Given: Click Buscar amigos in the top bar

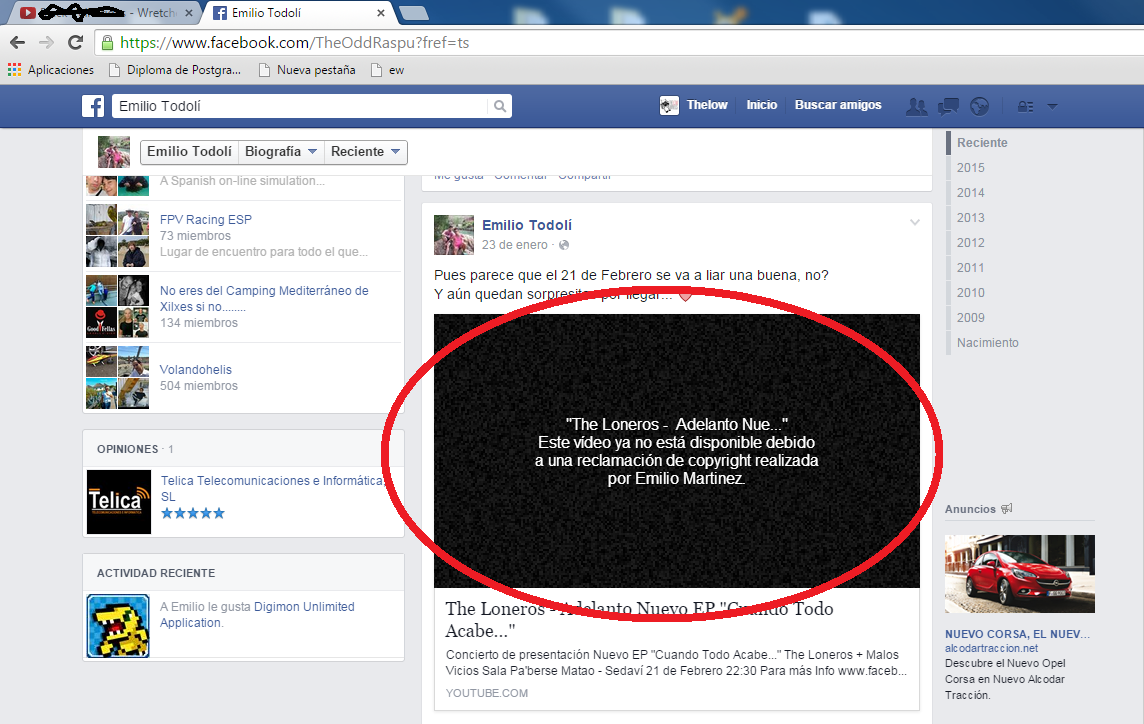Looking at the screenshot, I should click(838, 105).
